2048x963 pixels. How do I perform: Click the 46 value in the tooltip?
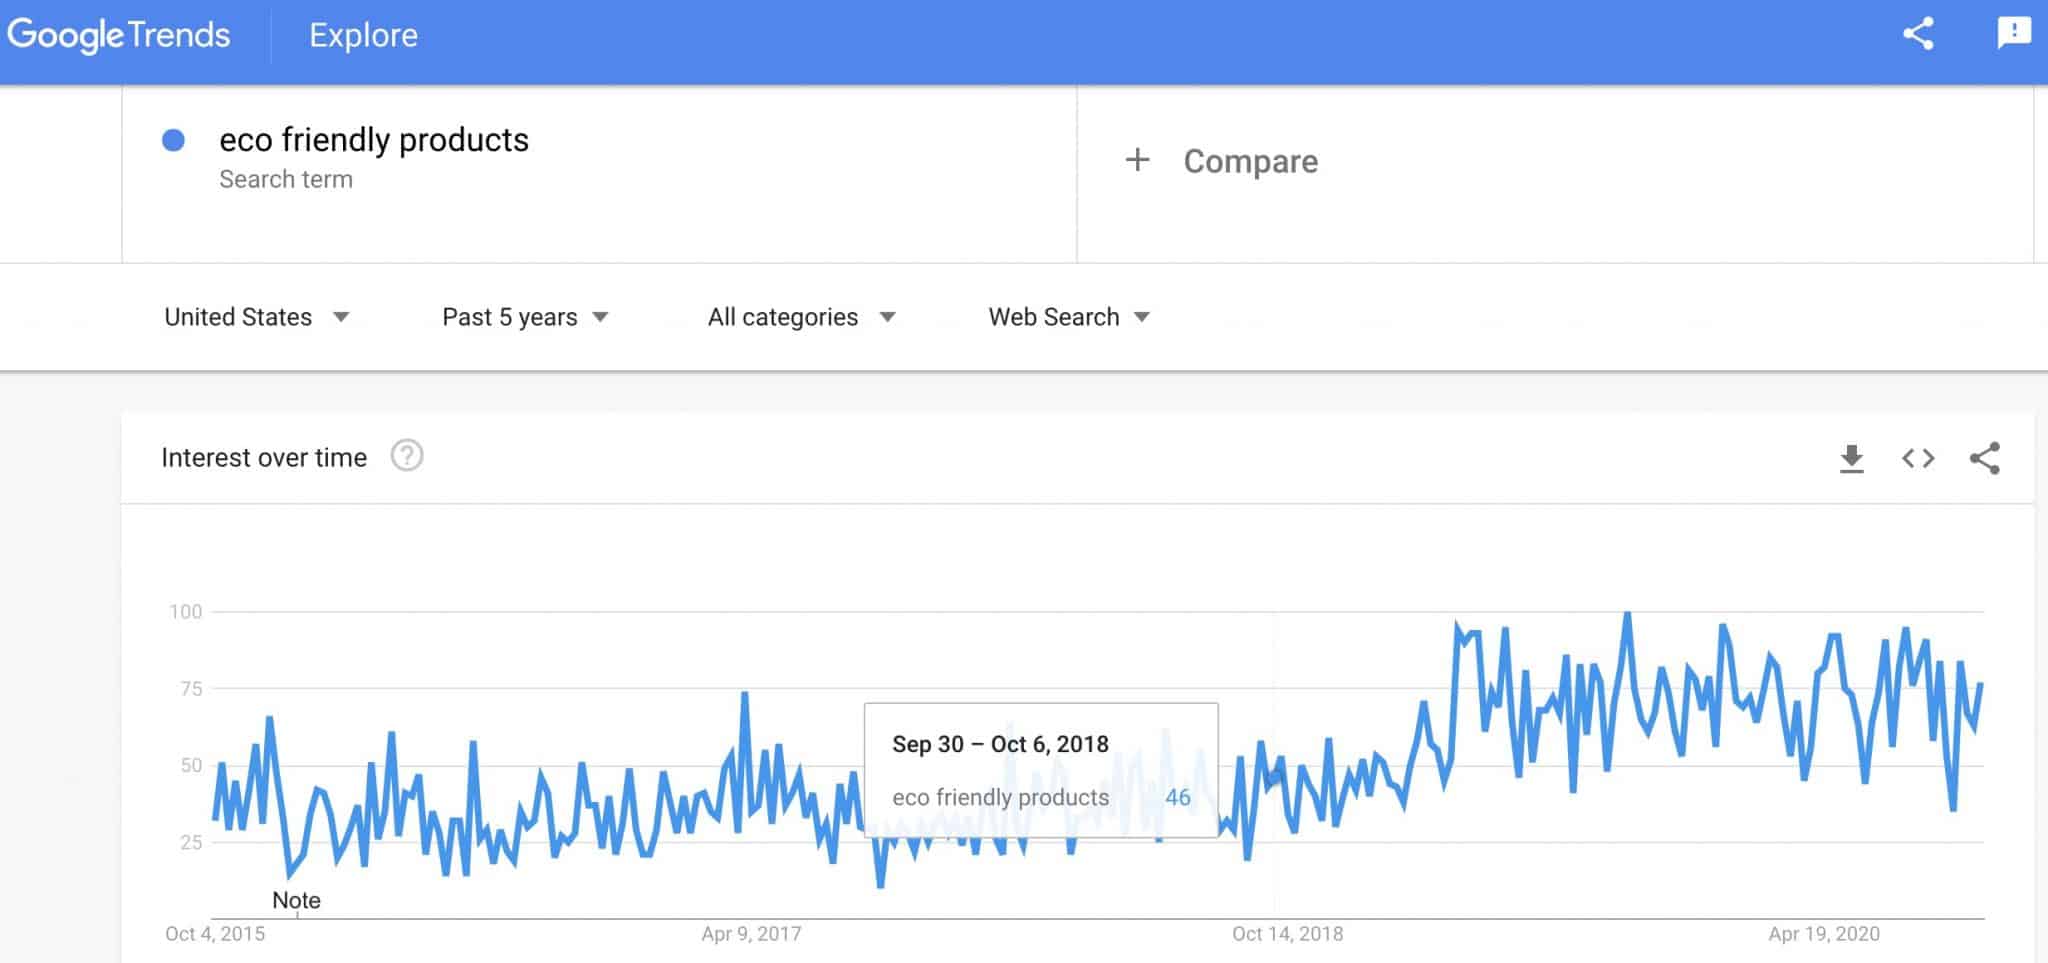pyautogui.click(x=1178, y=797)
